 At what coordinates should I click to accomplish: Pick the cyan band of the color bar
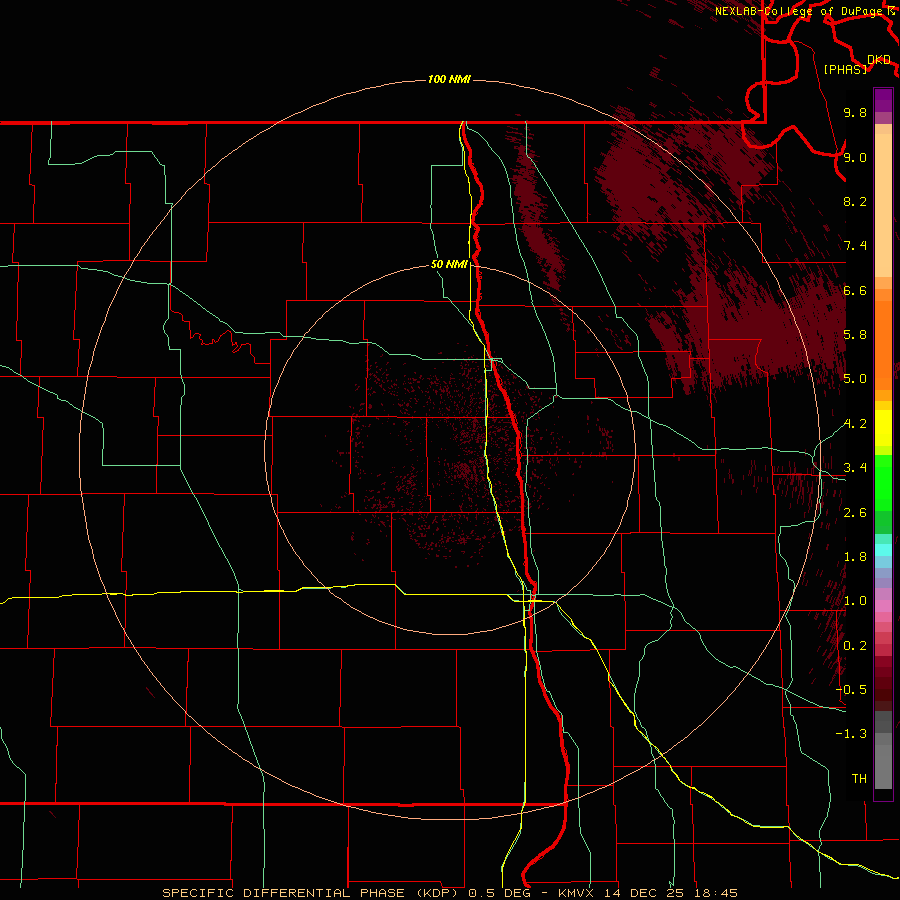click(x=883, y=550)
